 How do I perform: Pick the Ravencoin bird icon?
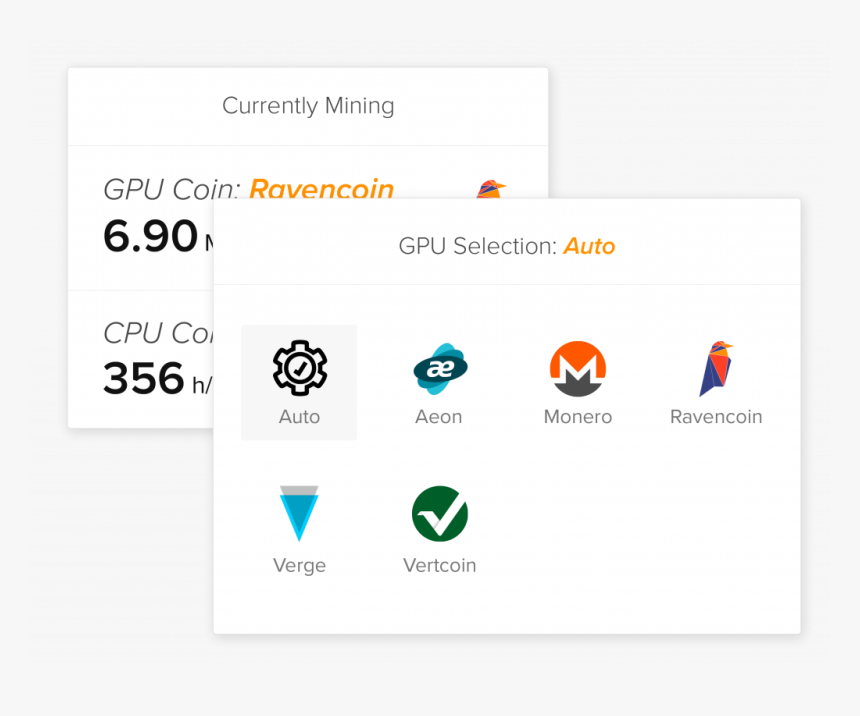coord(715,368)
